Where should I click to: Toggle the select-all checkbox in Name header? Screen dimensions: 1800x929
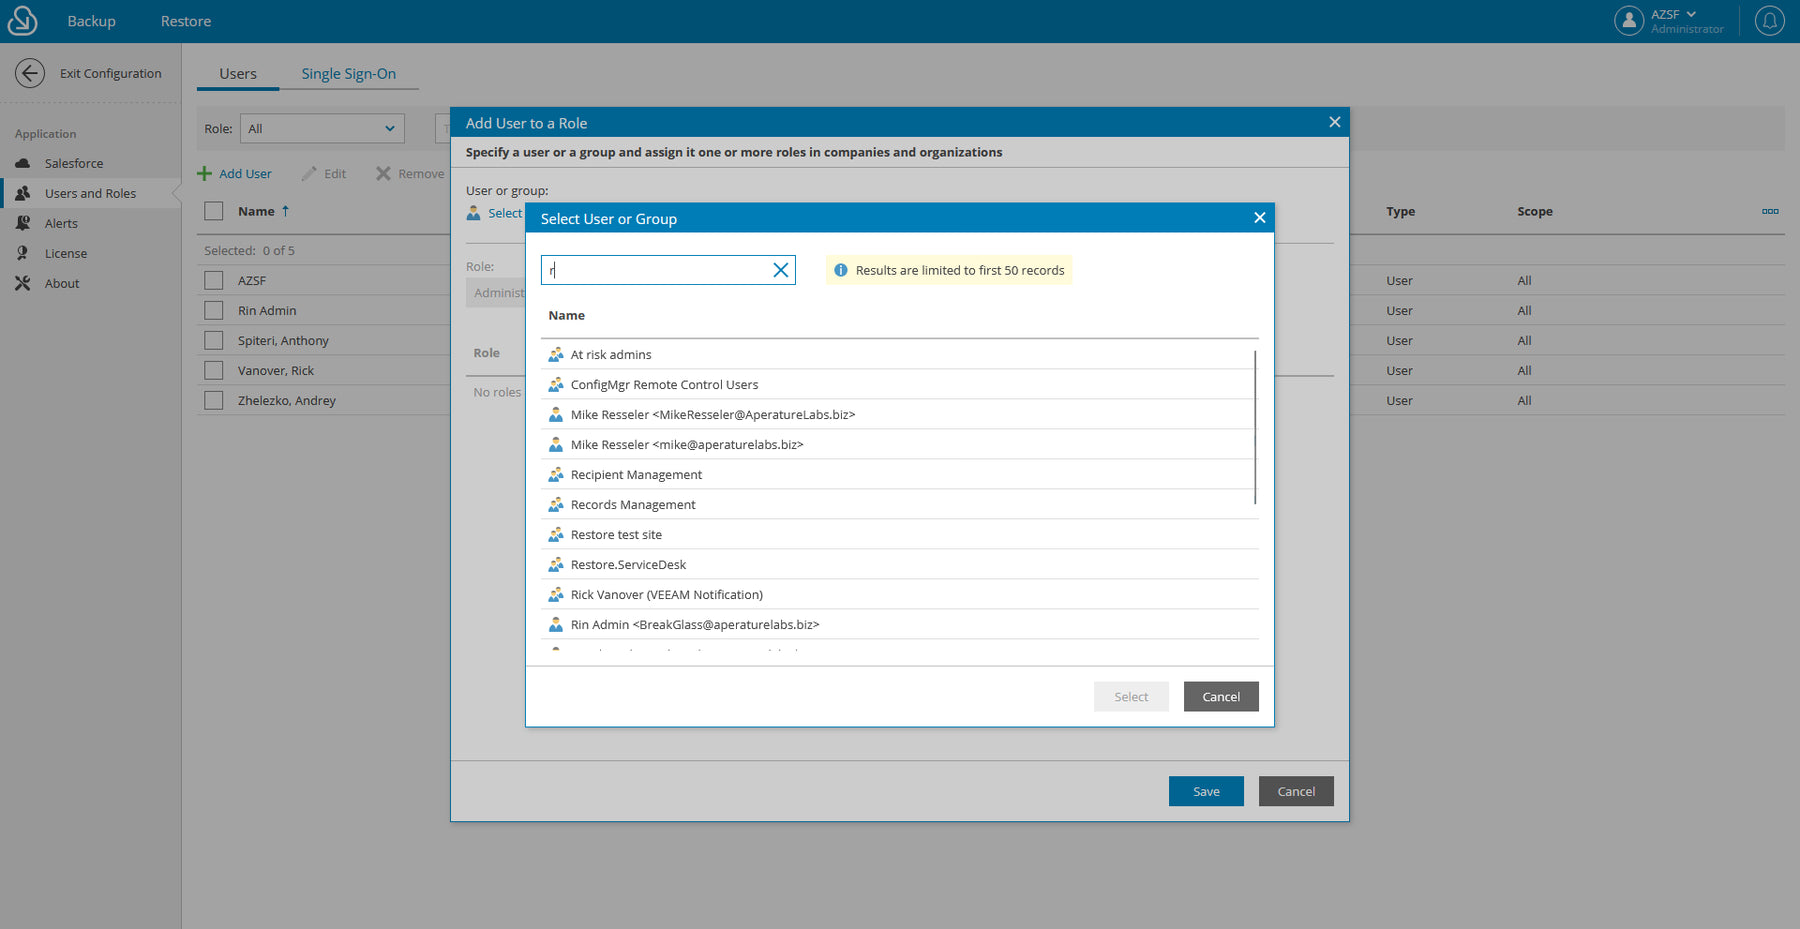click(x=214, y=211)
